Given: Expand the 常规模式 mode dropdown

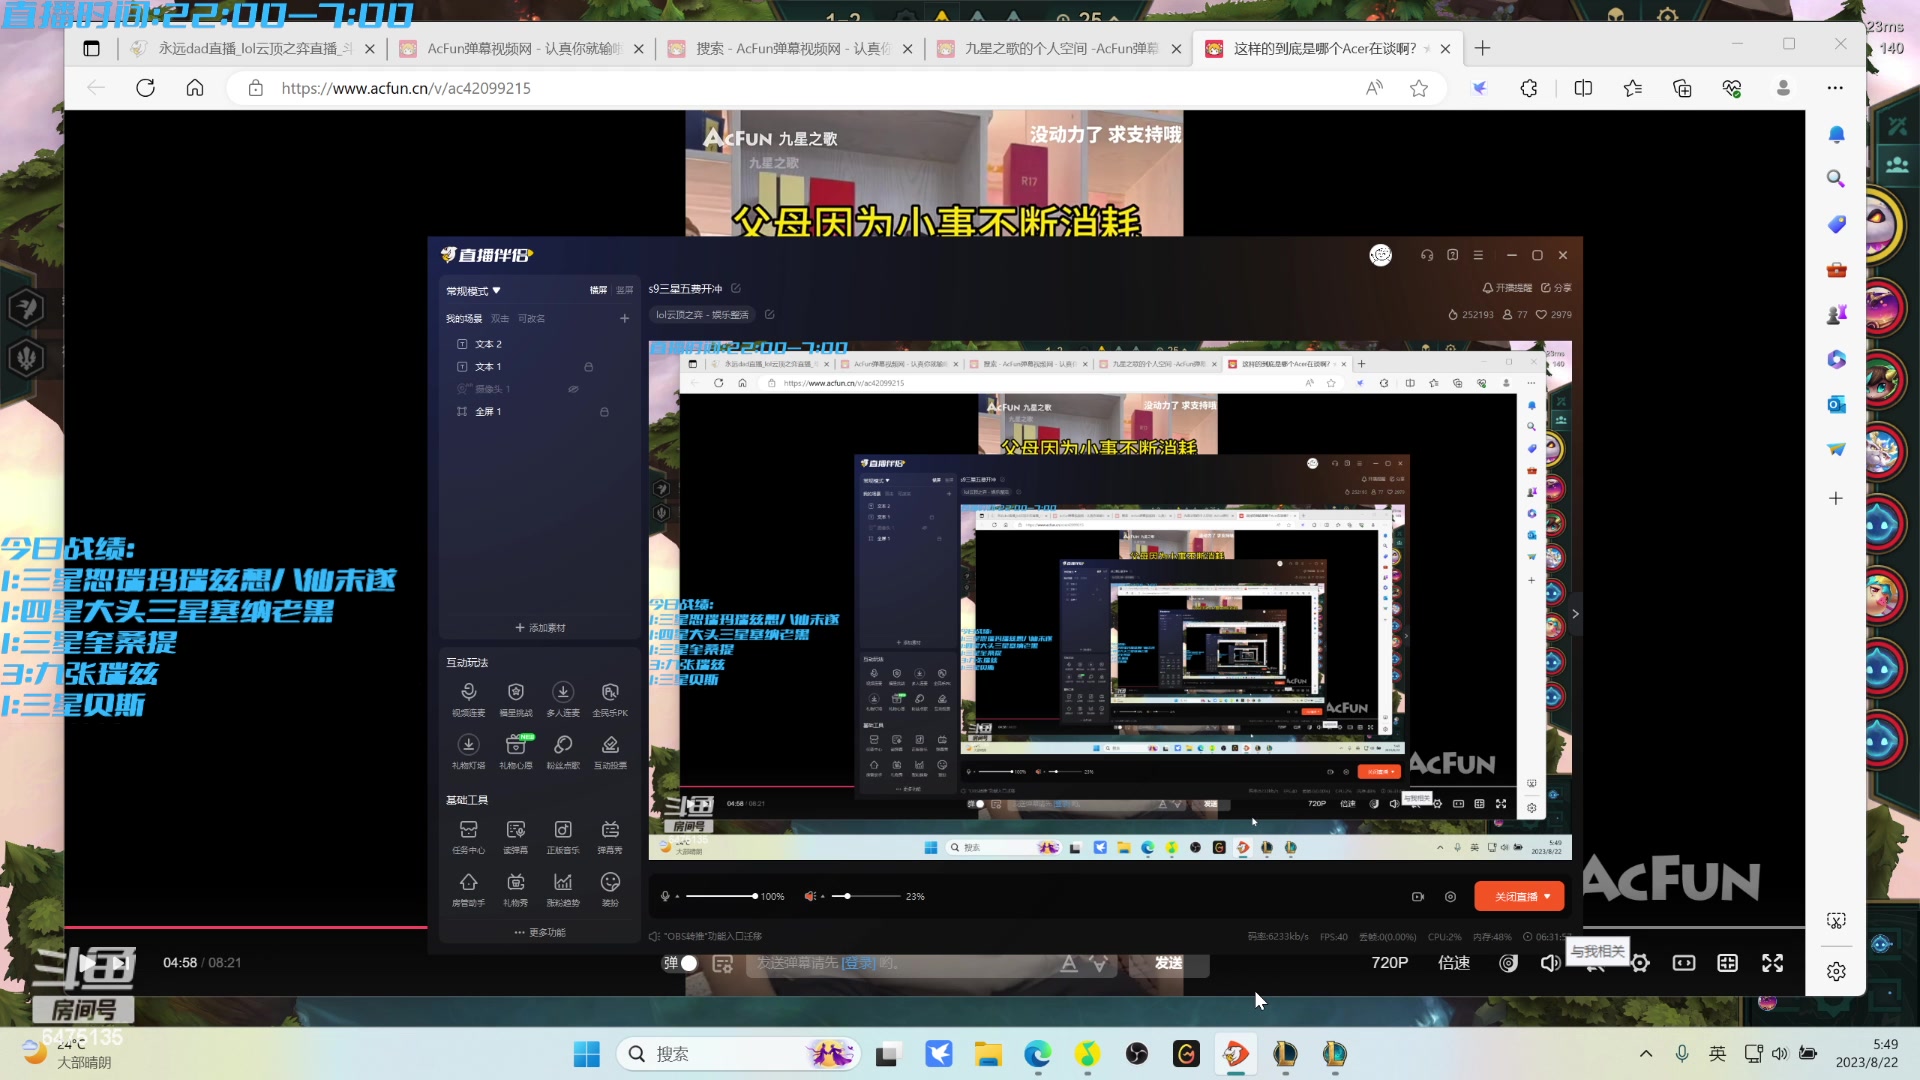Looking at the screenshot, I should 473,291.
